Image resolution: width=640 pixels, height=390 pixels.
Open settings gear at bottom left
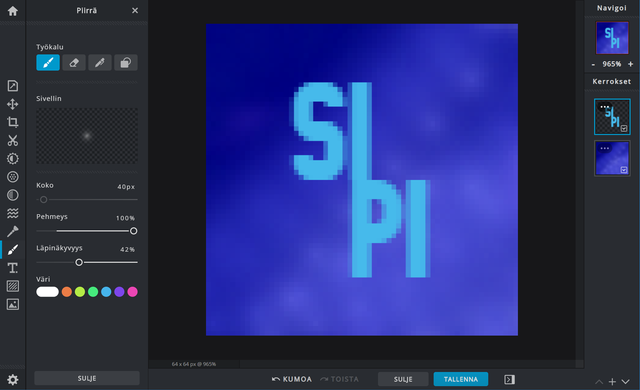[x=13, y=380]
